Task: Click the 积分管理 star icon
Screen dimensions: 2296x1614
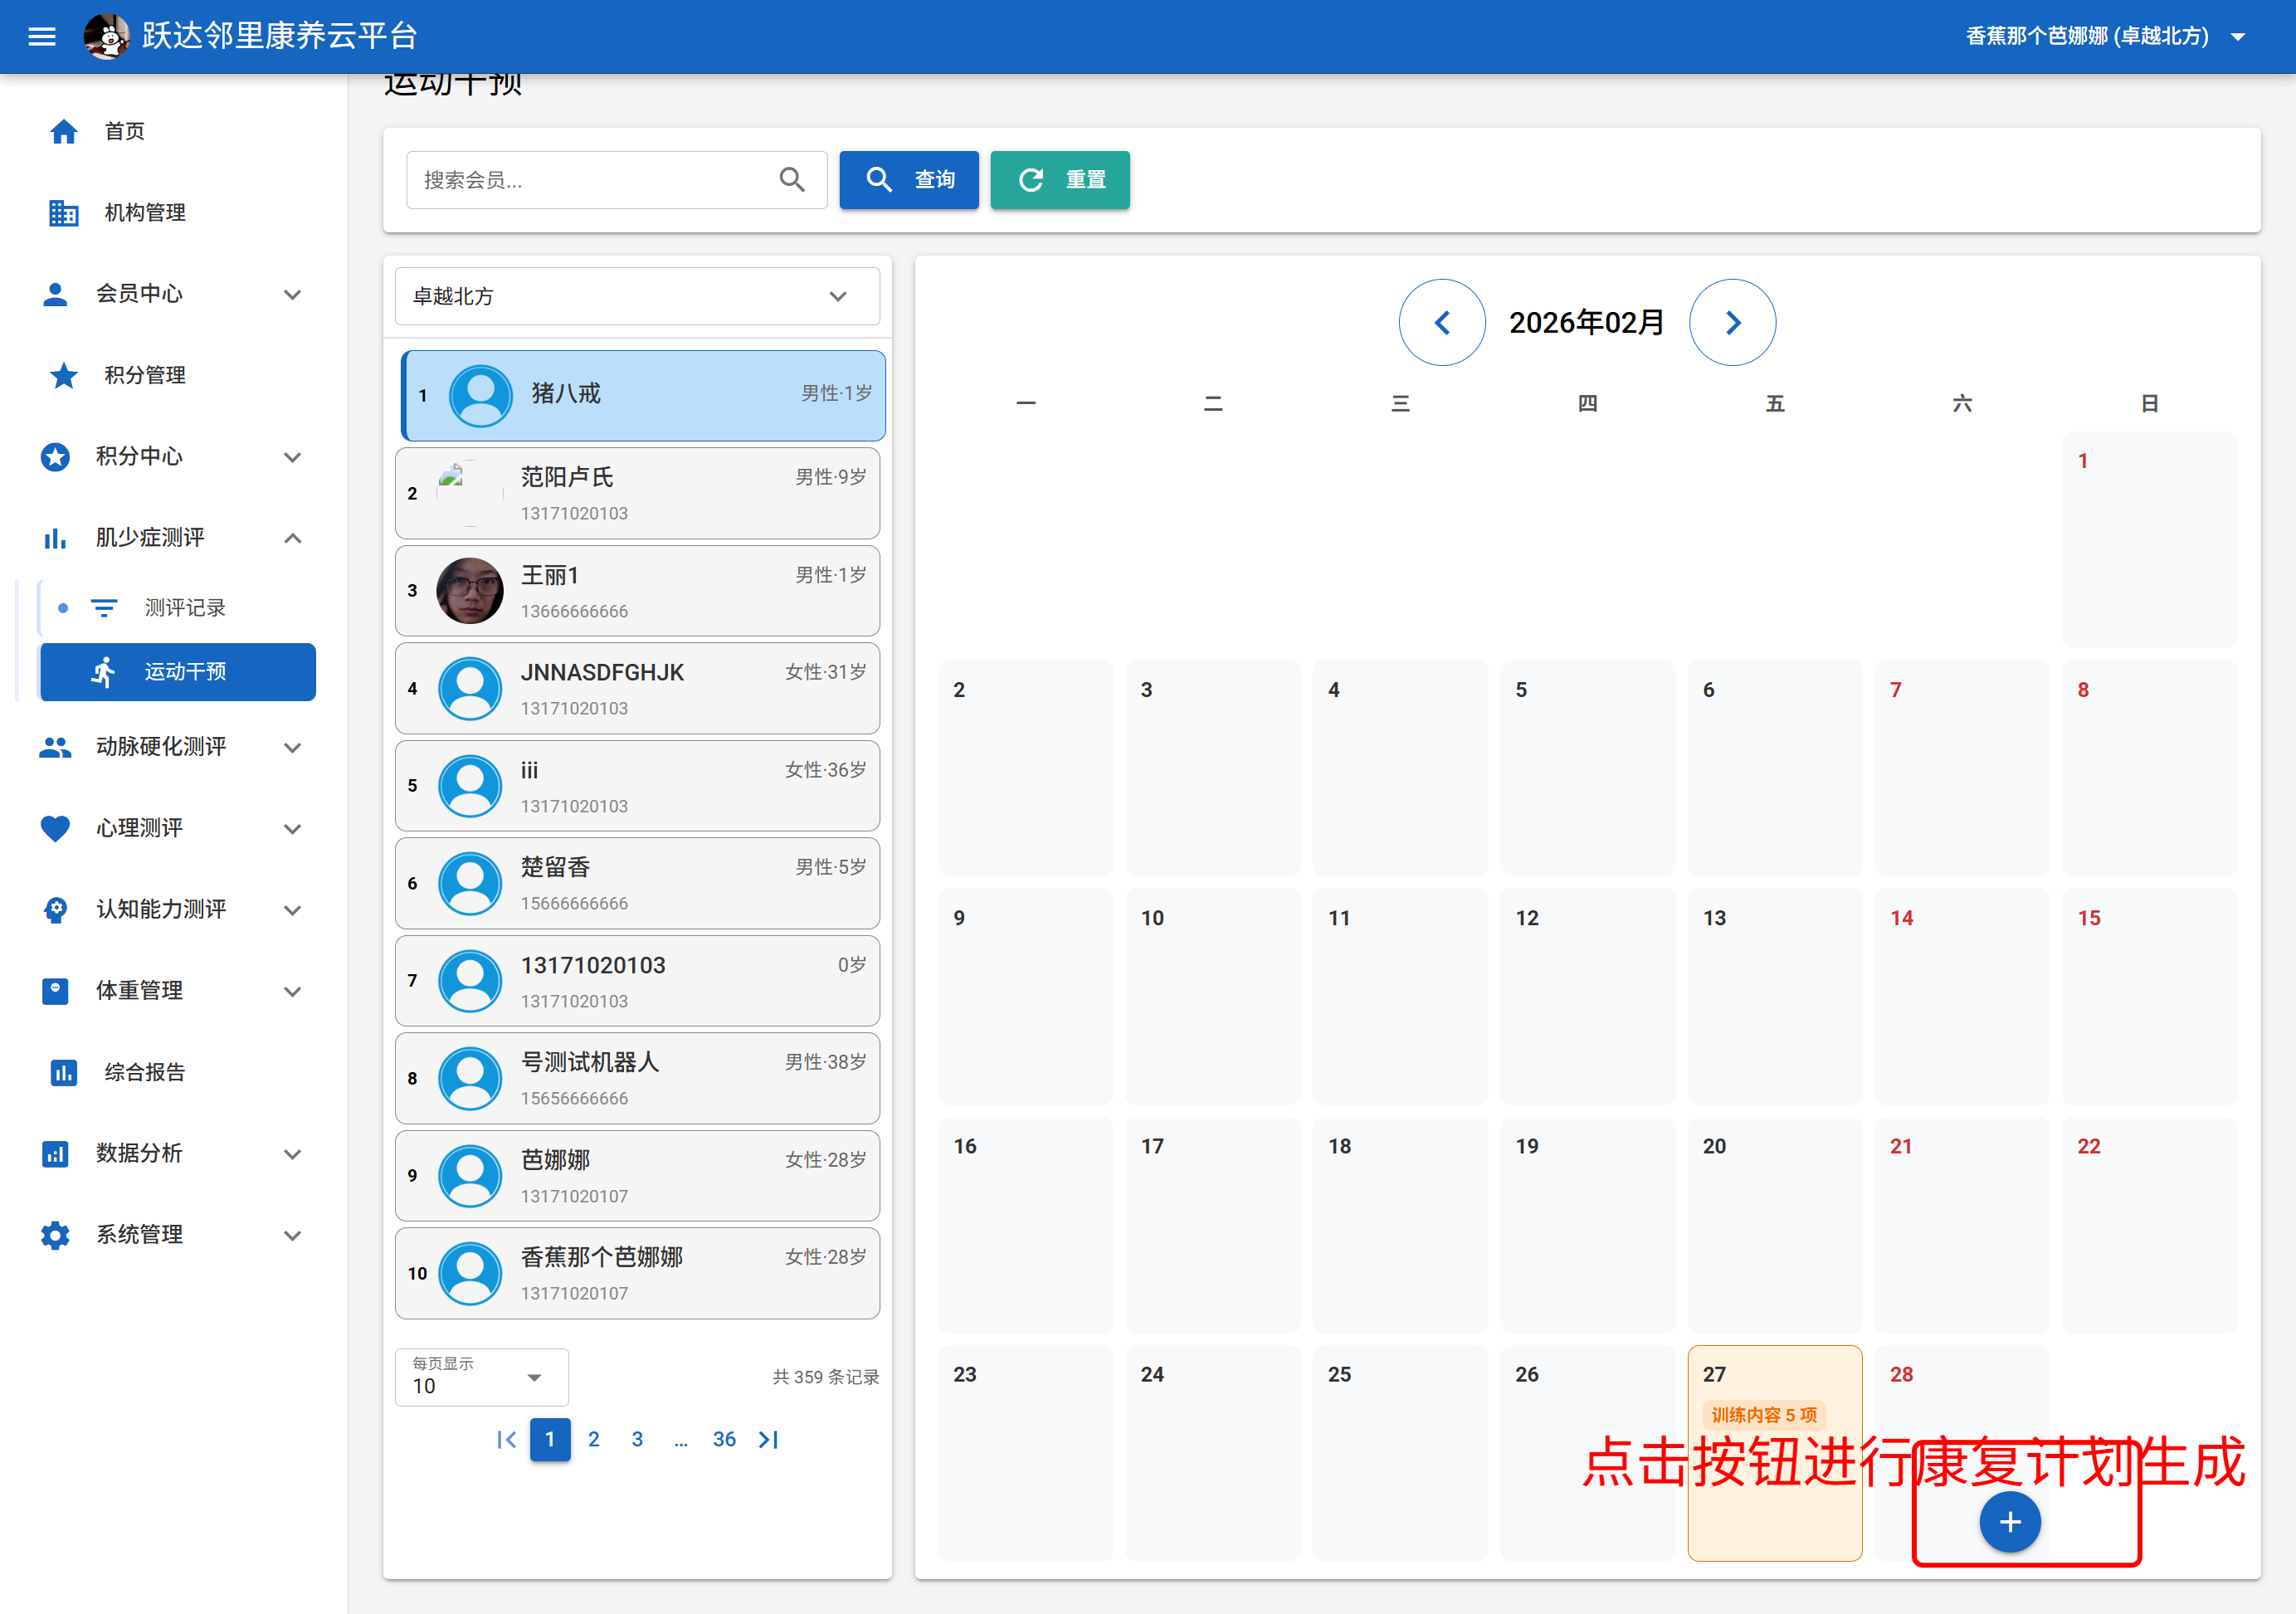Action: (64, 375)
